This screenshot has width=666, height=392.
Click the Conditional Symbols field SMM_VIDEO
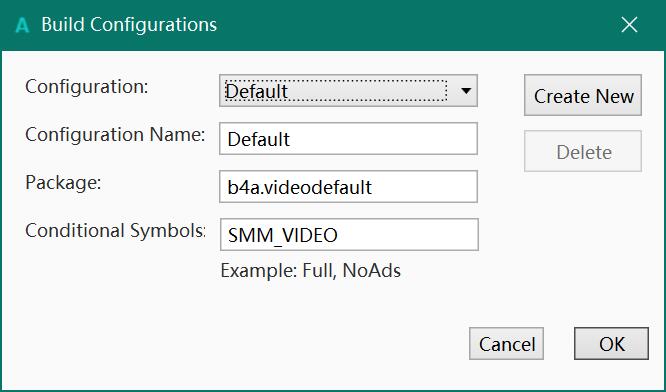(349, 234)
